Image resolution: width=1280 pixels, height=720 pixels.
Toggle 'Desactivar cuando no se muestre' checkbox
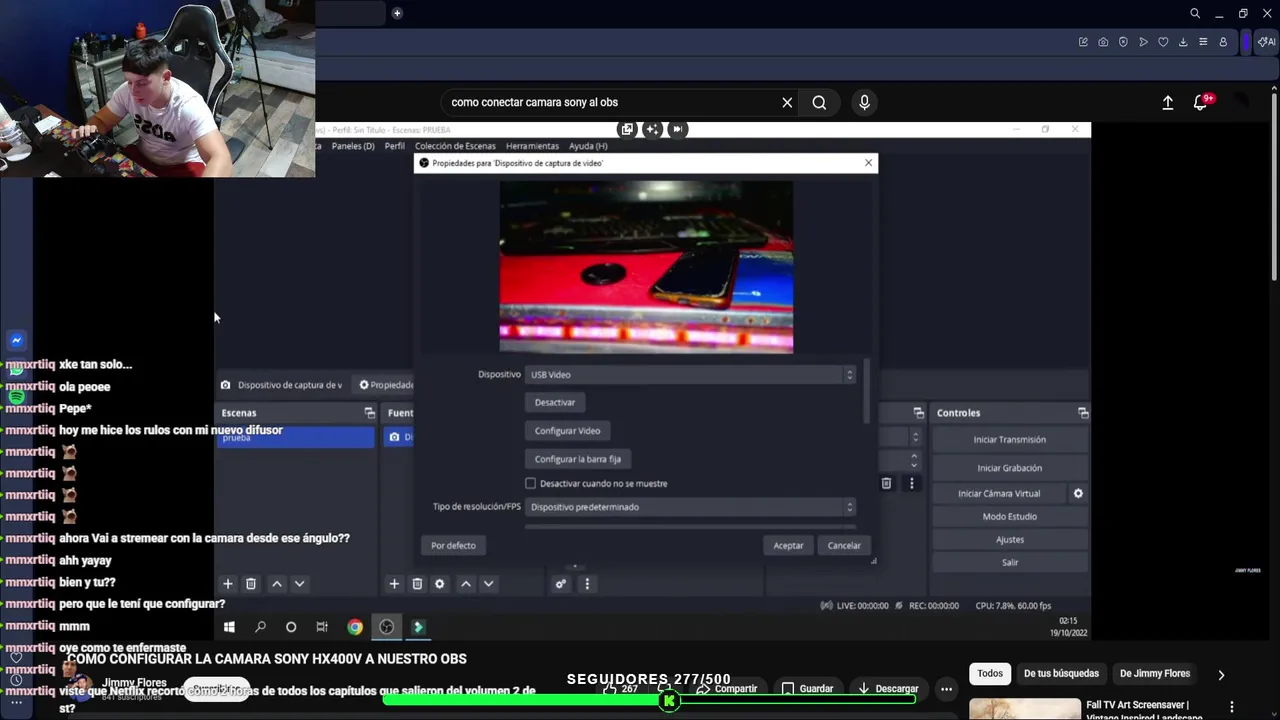[x=531, y=483]
